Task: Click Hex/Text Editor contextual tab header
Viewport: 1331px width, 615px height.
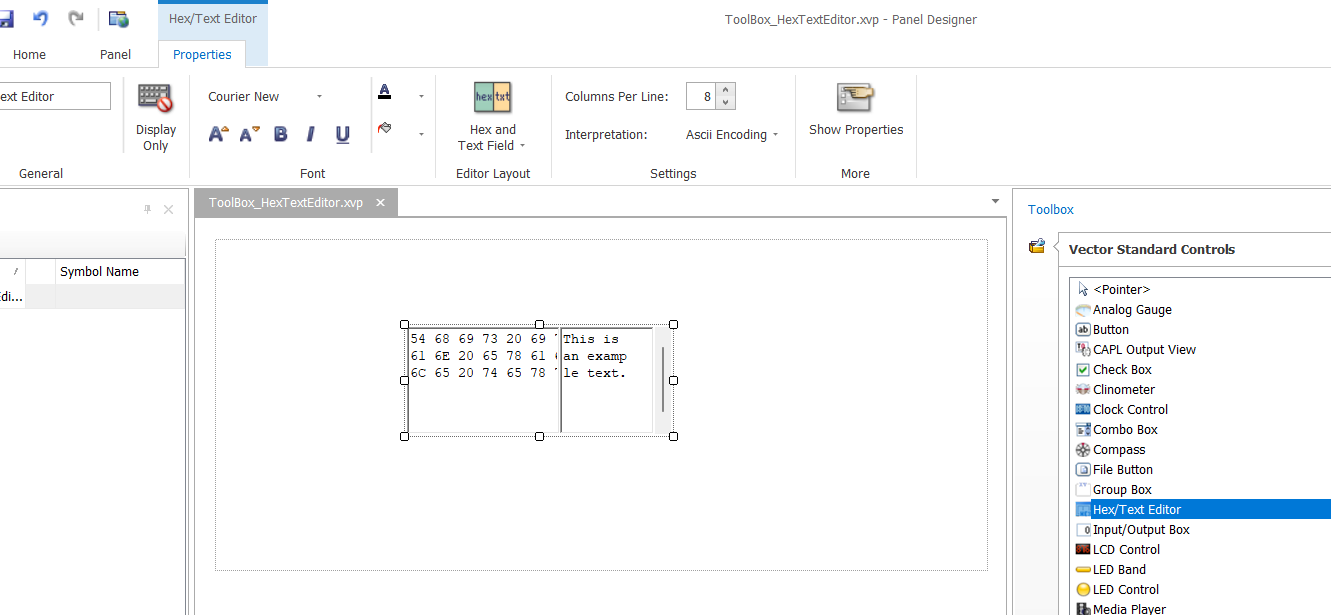Action: pyautogui.click(x=213, y=18)
